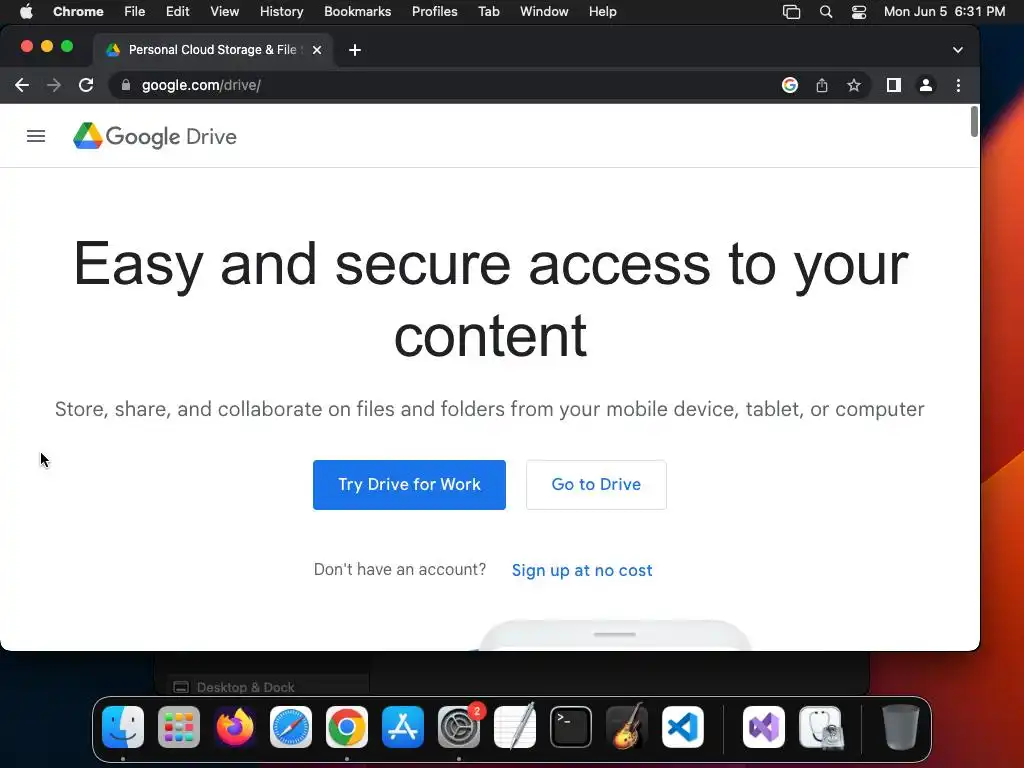Click the browser forward arrow
Screen dimensions: 1024x768
[x=54, y=85]
